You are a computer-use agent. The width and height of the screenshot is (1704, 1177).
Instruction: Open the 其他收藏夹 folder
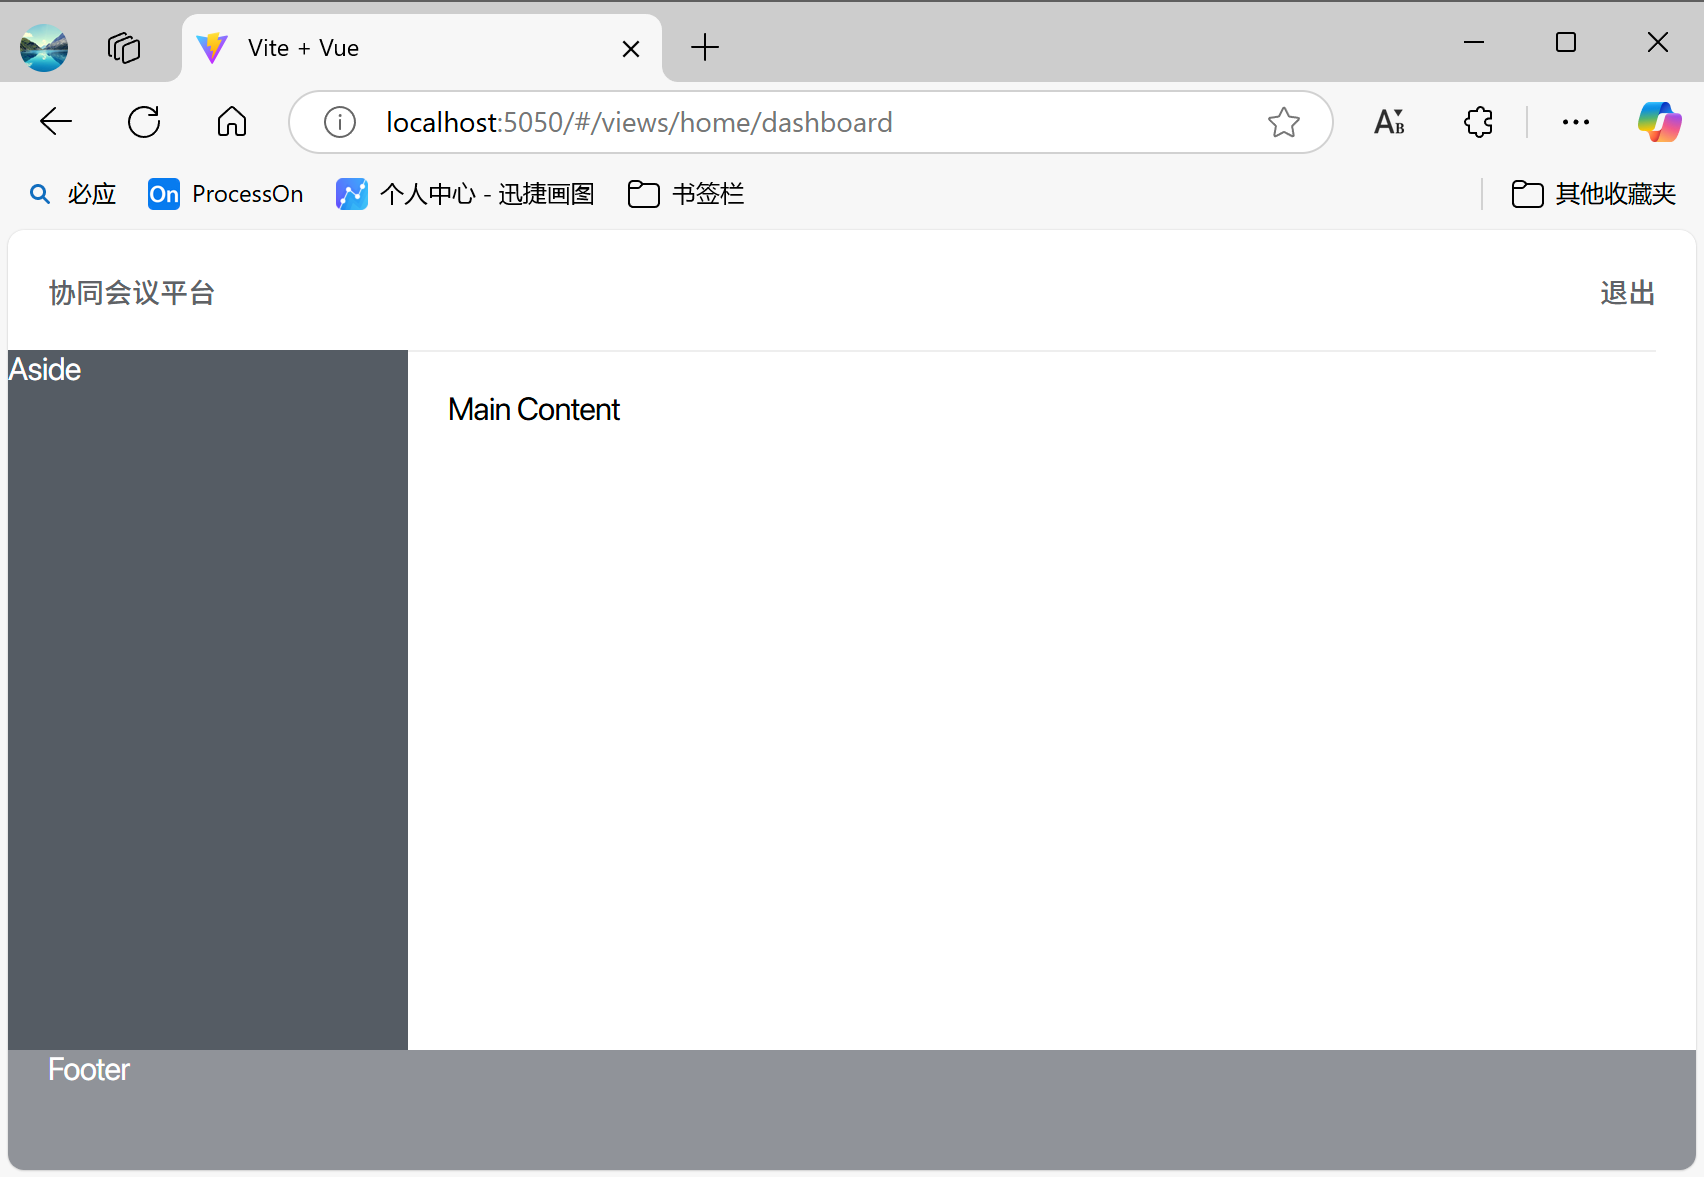pos(1594,194)
